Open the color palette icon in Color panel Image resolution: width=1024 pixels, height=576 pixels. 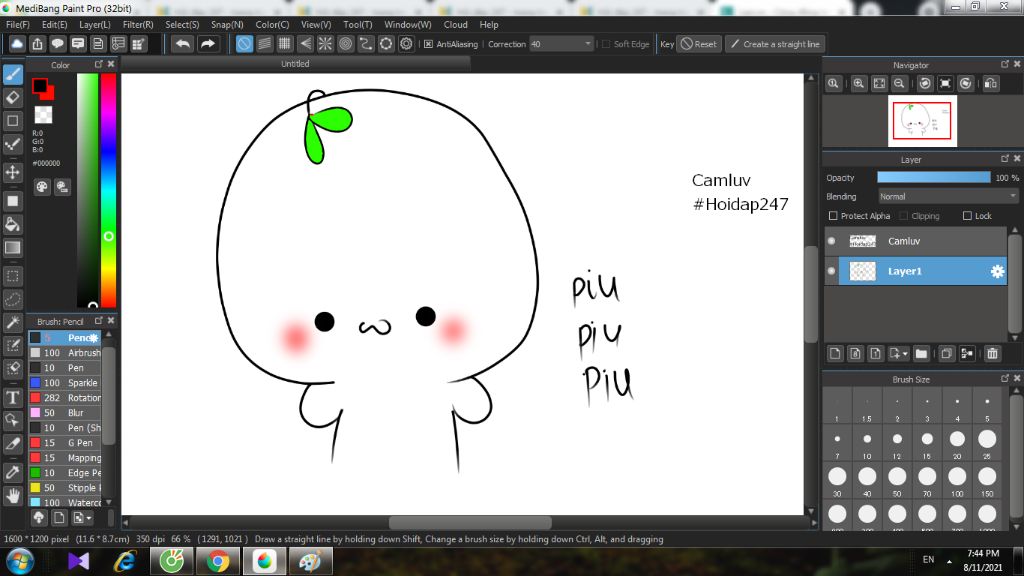coord(42,187)
